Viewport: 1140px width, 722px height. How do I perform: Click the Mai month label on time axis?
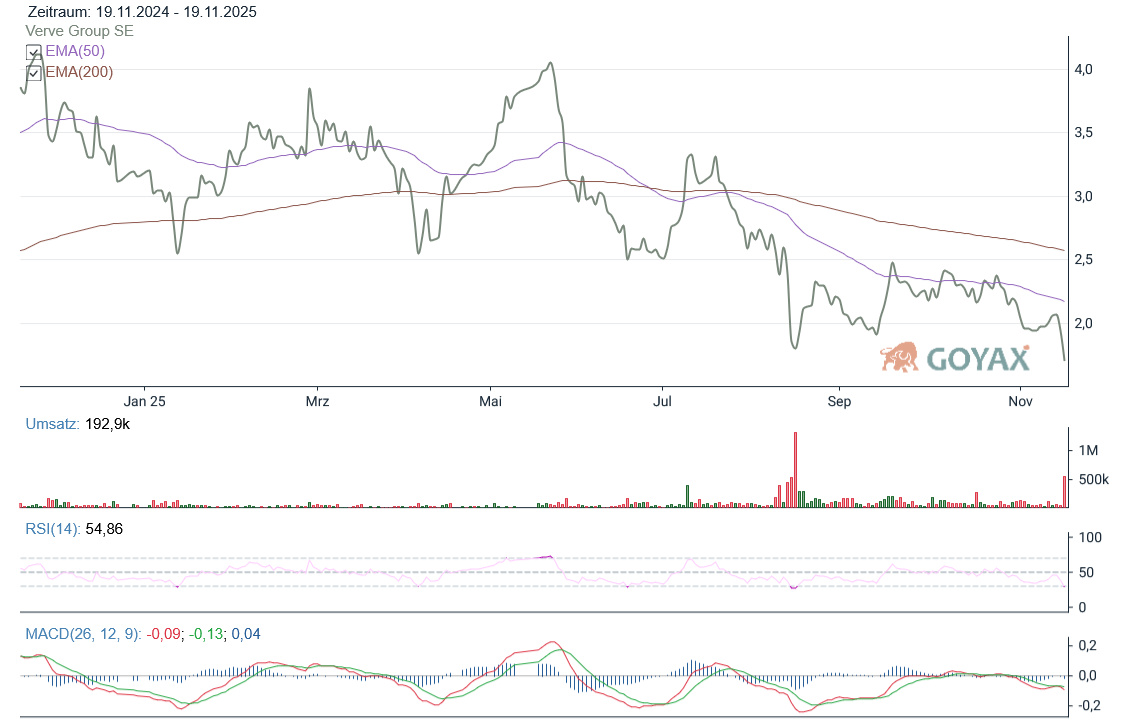(x=490, y=401)
